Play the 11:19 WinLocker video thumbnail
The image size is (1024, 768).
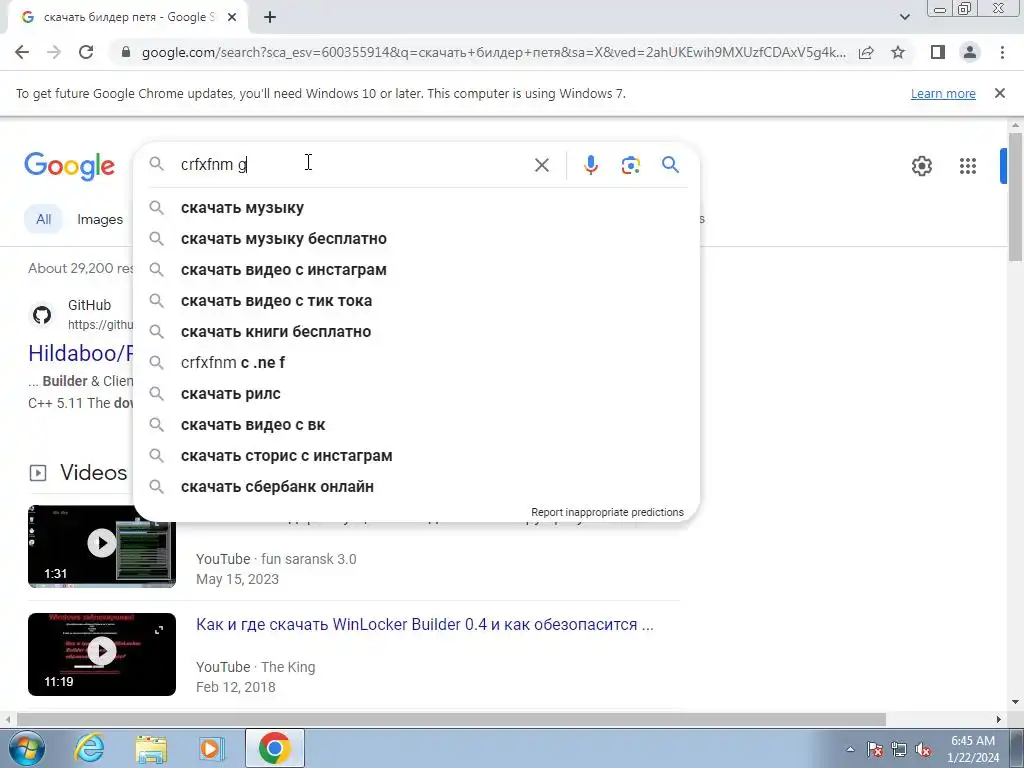(x=102, y=654)
